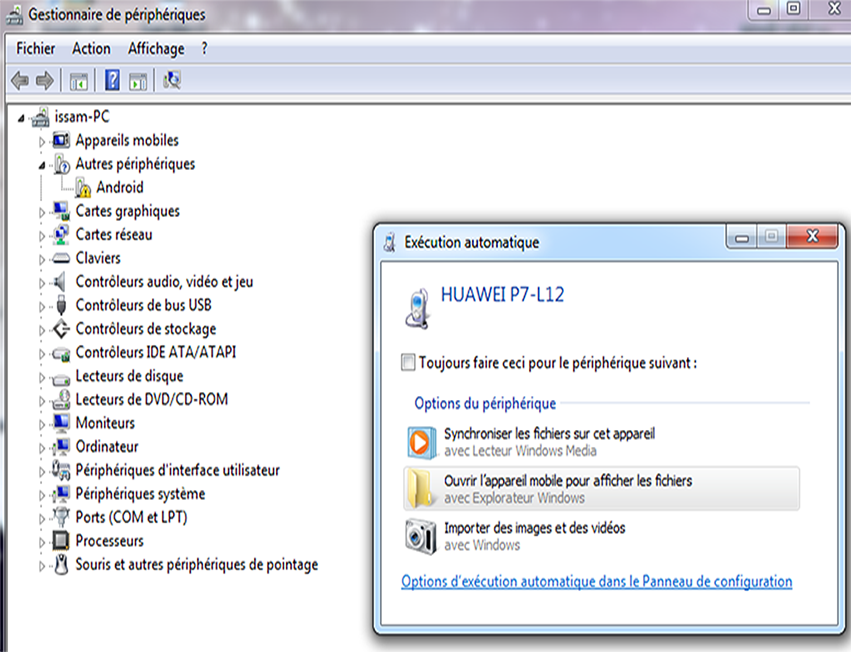851x652 pixels.
Task: Expand Périphériques système node
Action: (42, 495)
